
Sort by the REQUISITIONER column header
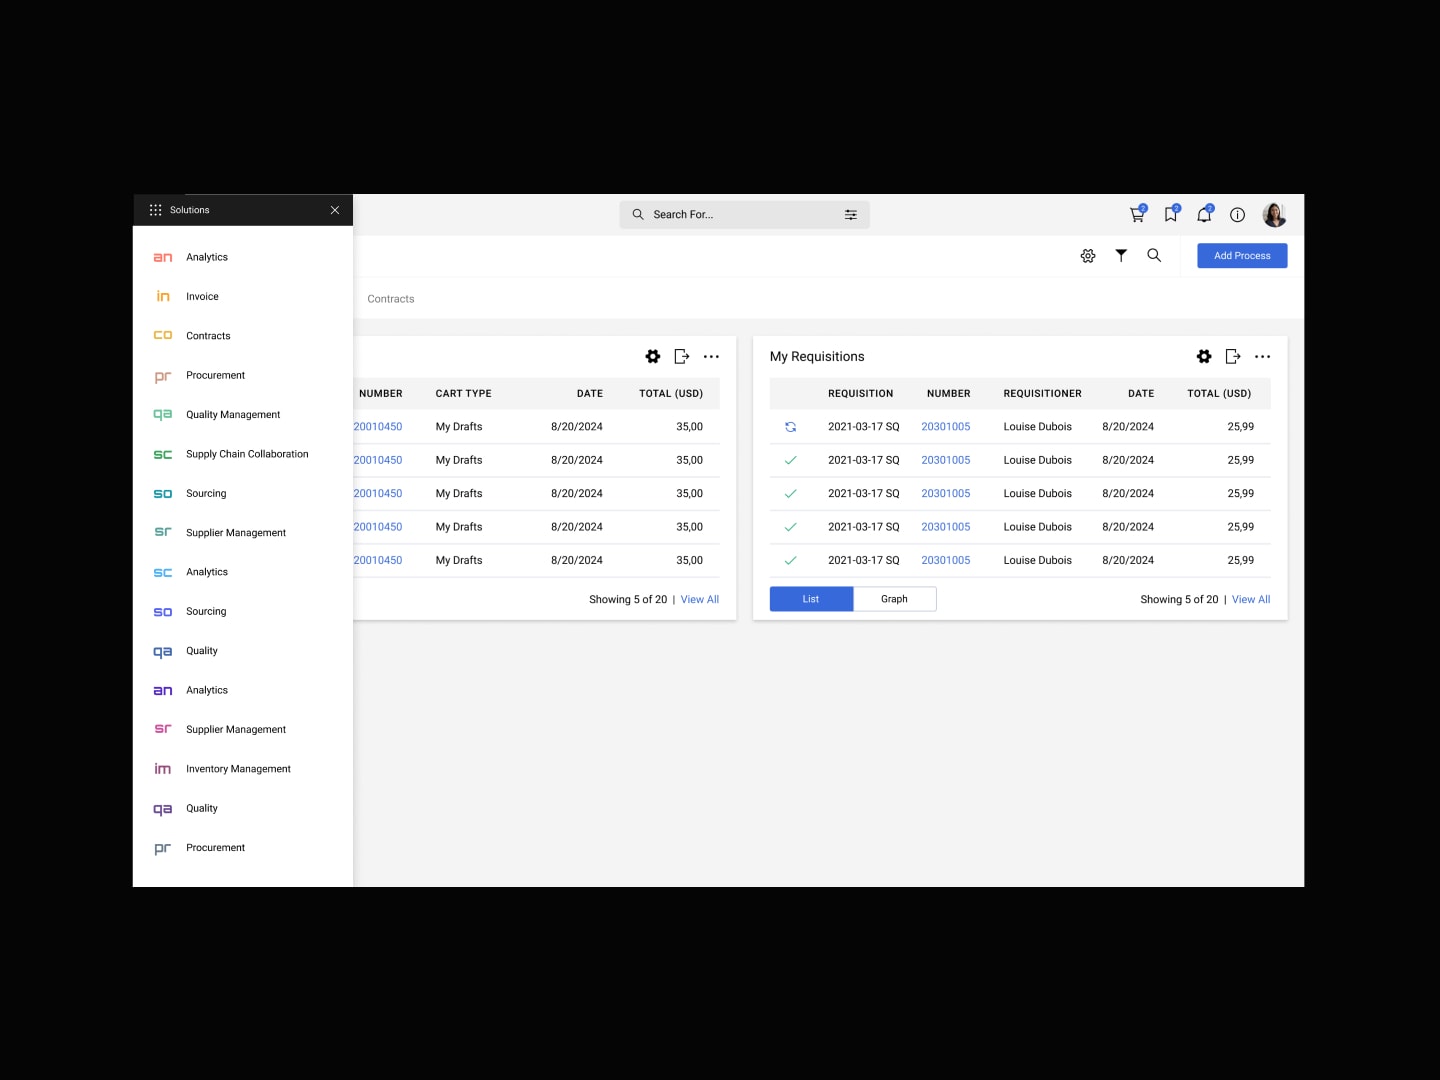[1042, 394]
